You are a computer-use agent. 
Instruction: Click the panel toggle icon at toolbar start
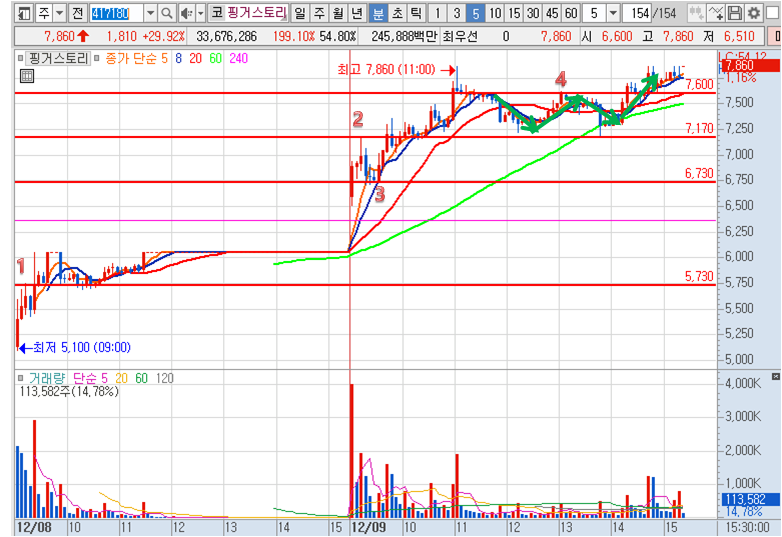25,13
